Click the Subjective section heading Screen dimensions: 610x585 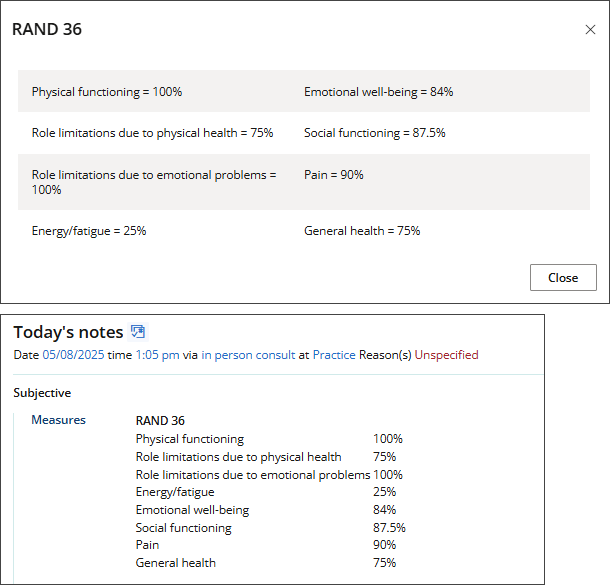[x=42, y=393]
